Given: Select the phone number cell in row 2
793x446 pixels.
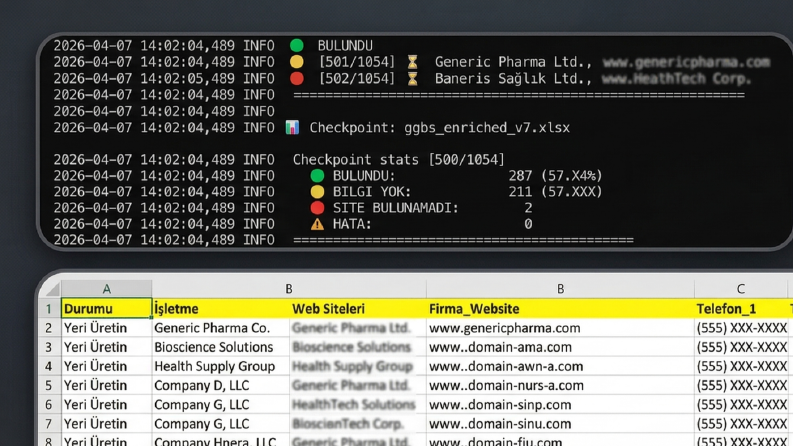Looking at the screenshot, I should (x=741, y=328).
